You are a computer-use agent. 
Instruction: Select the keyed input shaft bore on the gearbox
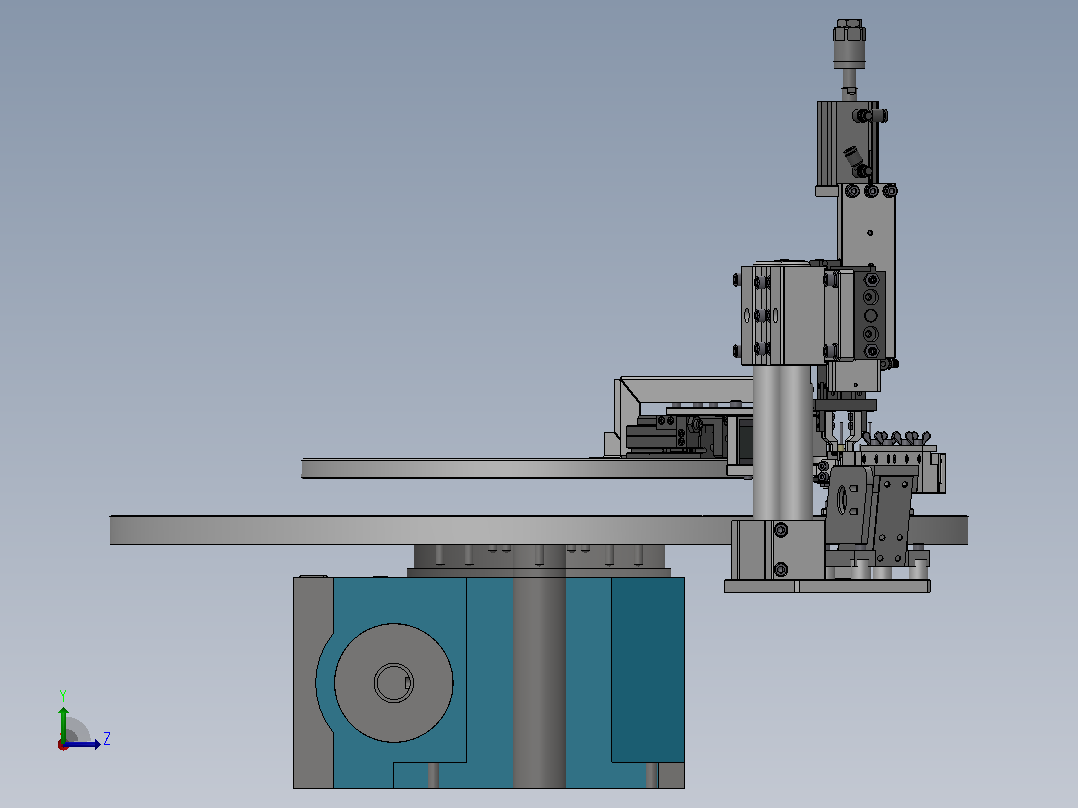tap(393, 683)
